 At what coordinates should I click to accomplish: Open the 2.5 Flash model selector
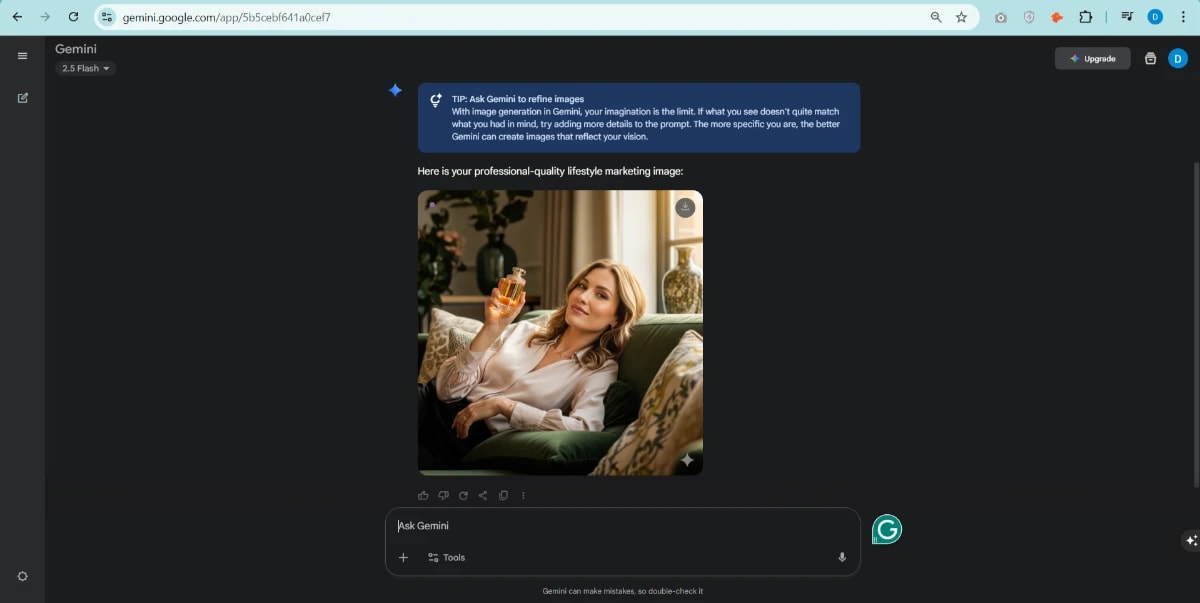click(x=84, y=68)
